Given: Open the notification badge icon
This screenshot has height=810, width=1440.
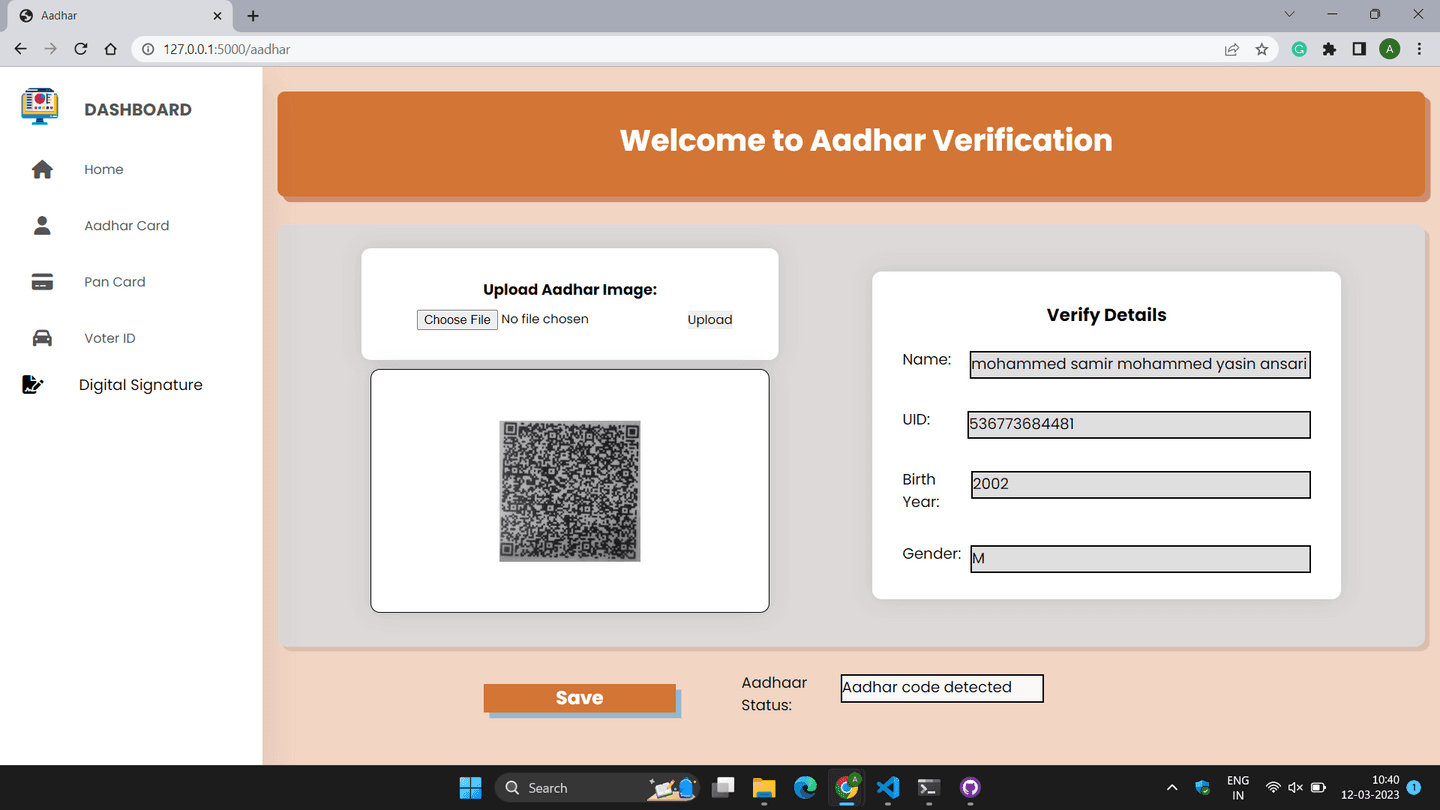Looking at the screenshot, I should tap(1414, 788).
